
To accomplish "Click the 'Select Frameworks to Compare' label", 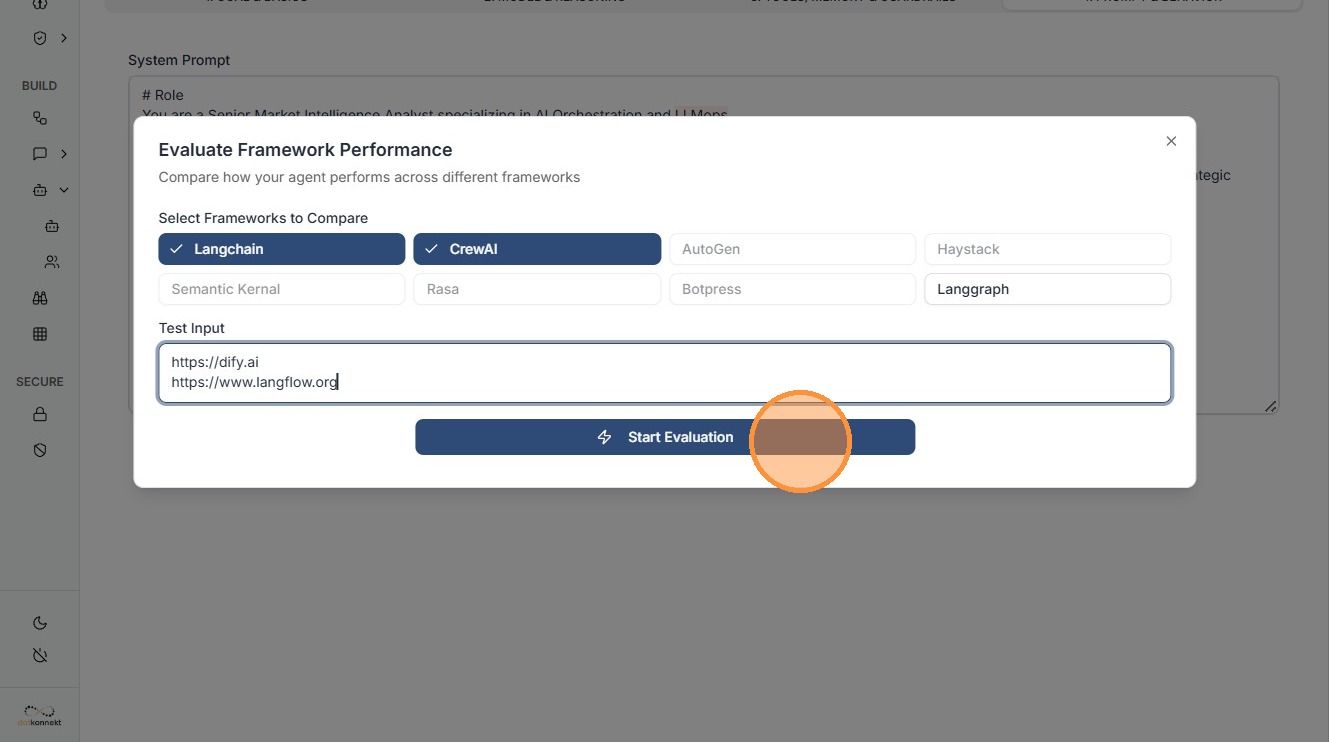I will 263,218.
